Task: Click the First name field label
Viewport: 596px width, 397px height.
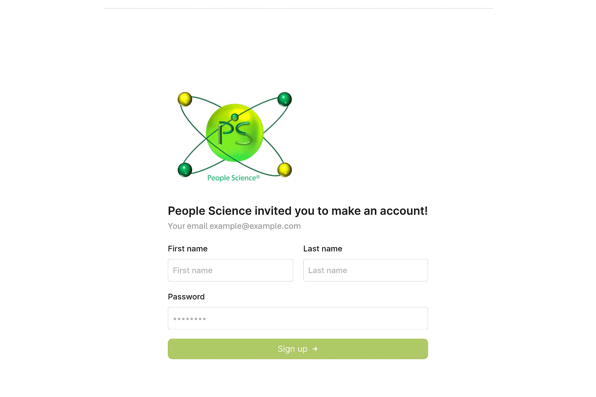Action: pos(188,249)
